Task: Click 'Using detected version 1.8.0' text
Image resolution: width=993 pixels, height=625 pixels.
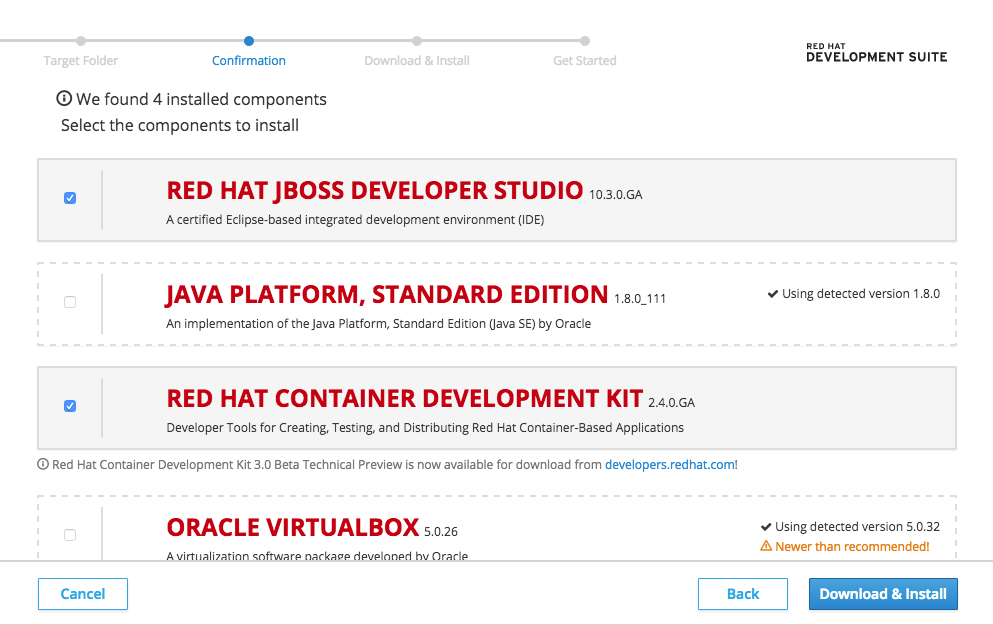Action: pyautogui.click(x=861, y=294)
